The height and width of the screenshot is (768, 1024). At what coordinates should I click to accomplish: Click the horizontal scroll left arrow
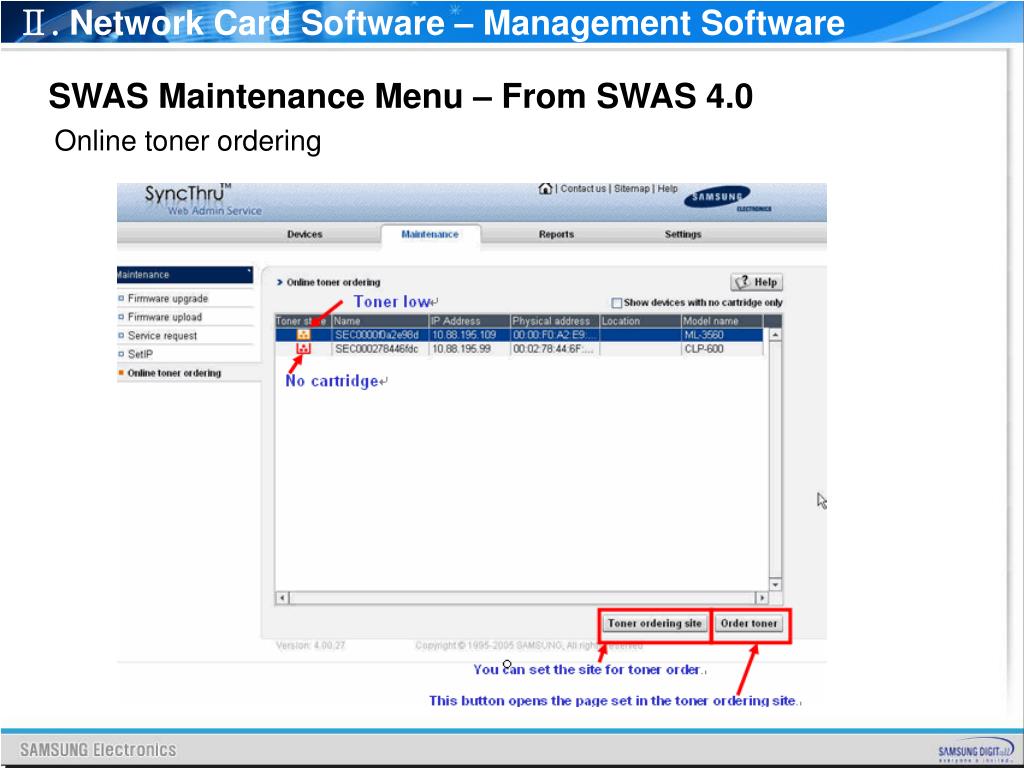click(282, 598)
